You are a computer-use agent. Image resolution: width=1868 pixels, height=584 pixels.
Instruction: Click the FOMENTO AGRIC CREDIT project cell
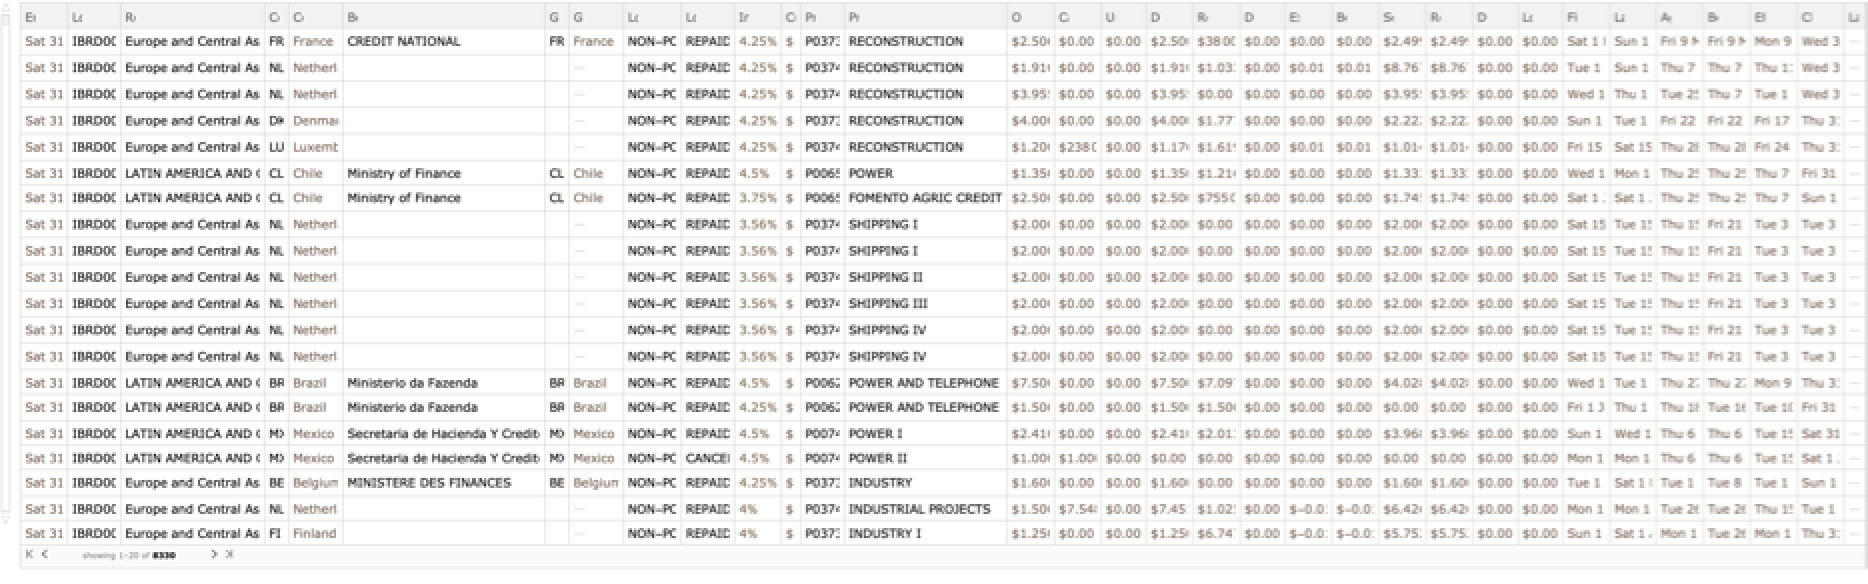[924, 198]
